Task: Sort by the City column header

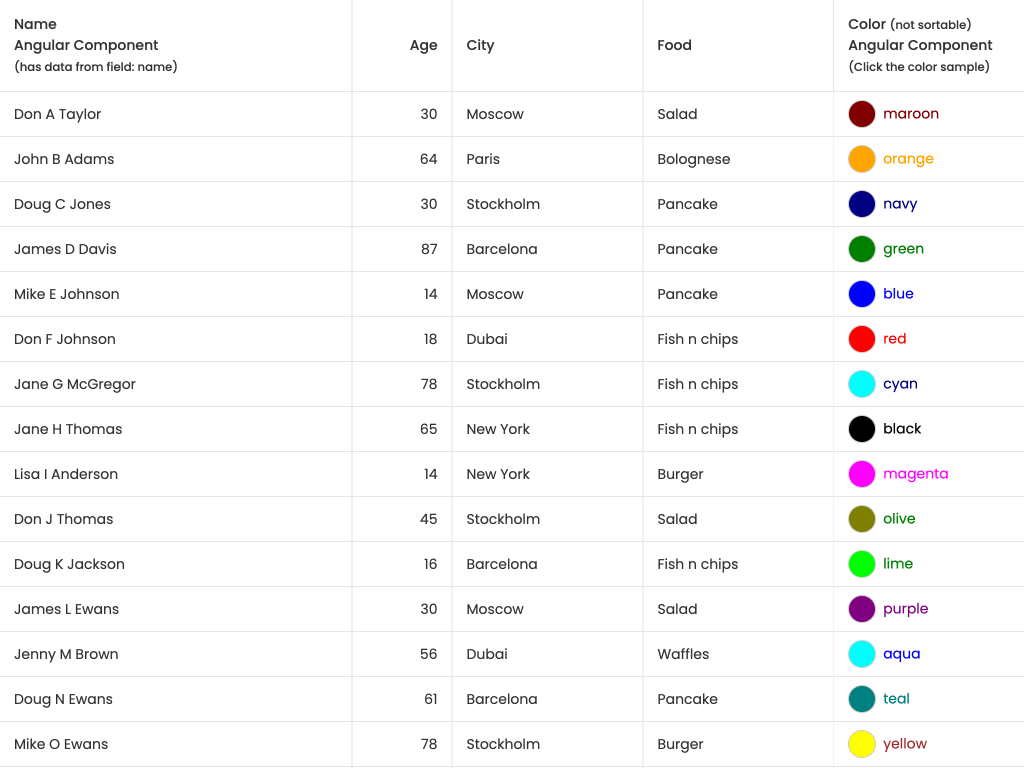Action: tap(480, 45)
